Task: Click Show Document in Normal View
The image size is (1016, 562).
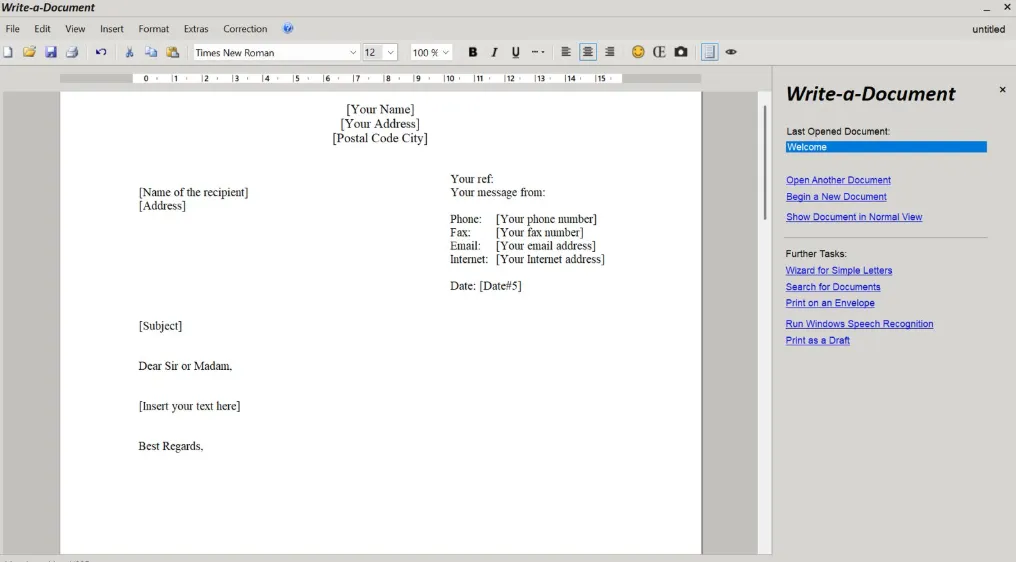Action: pos(853,217)
